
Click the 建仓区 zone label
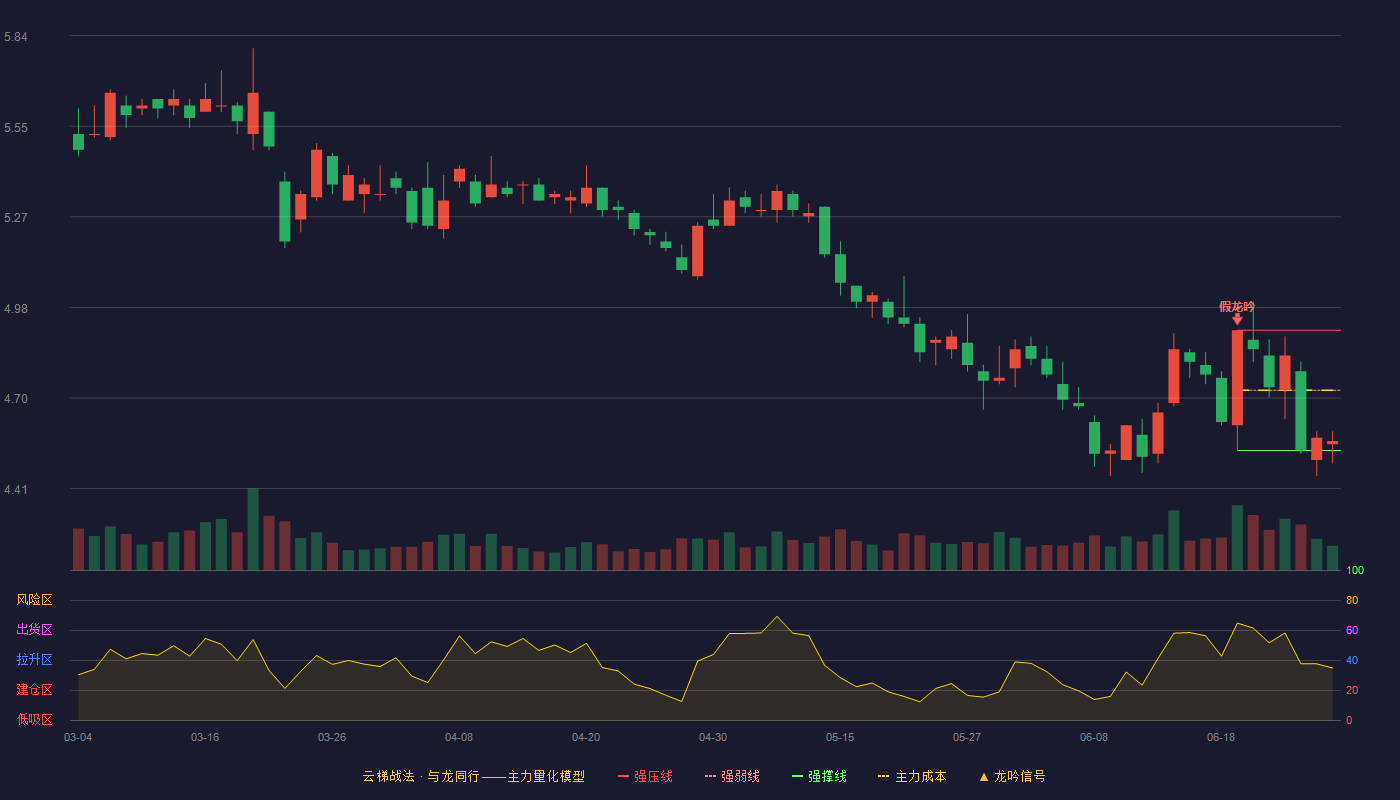click(34, 690)
